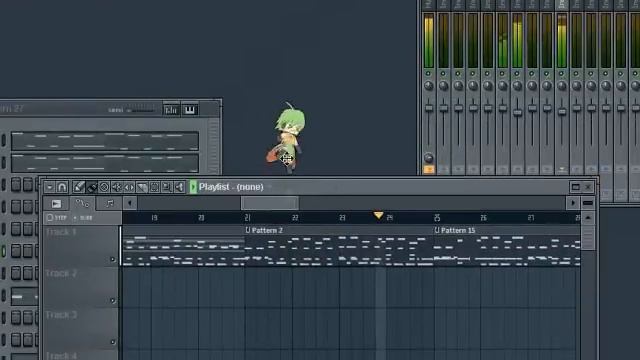Turn the highlighted mixer track's pan knob

pyautogui.click(x=562, y=86)
